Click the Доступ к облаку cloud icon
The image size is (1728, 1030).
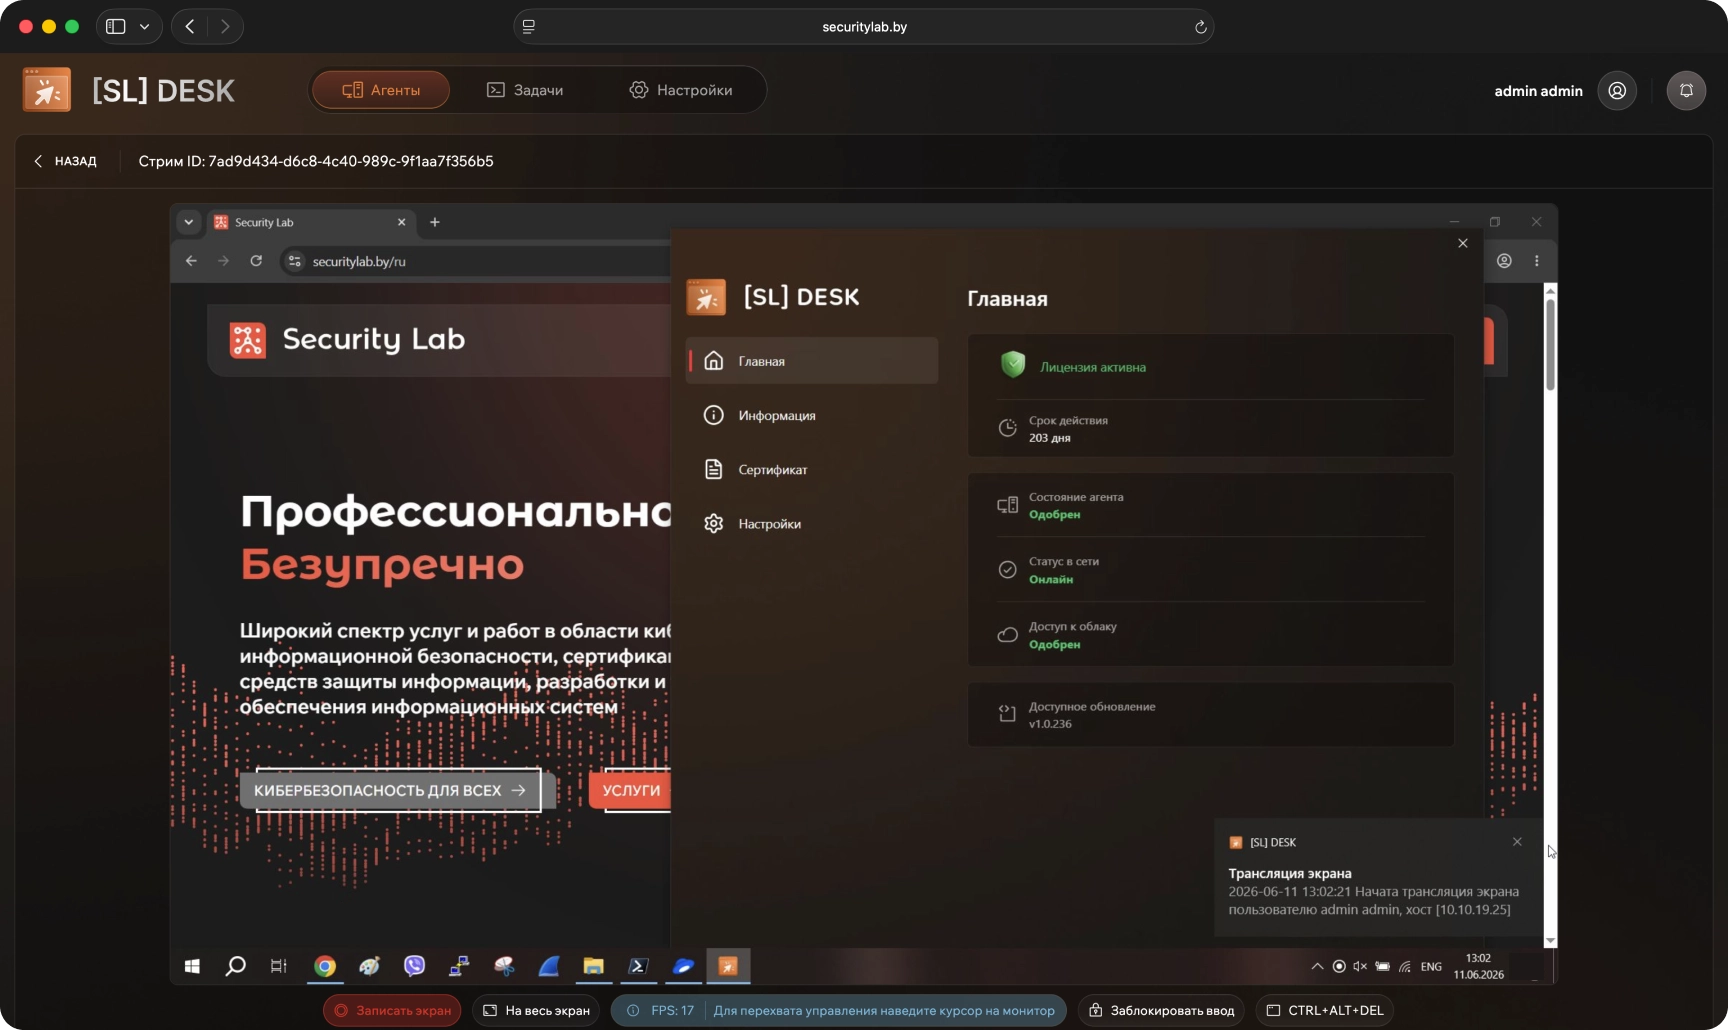click(1007, 634)
